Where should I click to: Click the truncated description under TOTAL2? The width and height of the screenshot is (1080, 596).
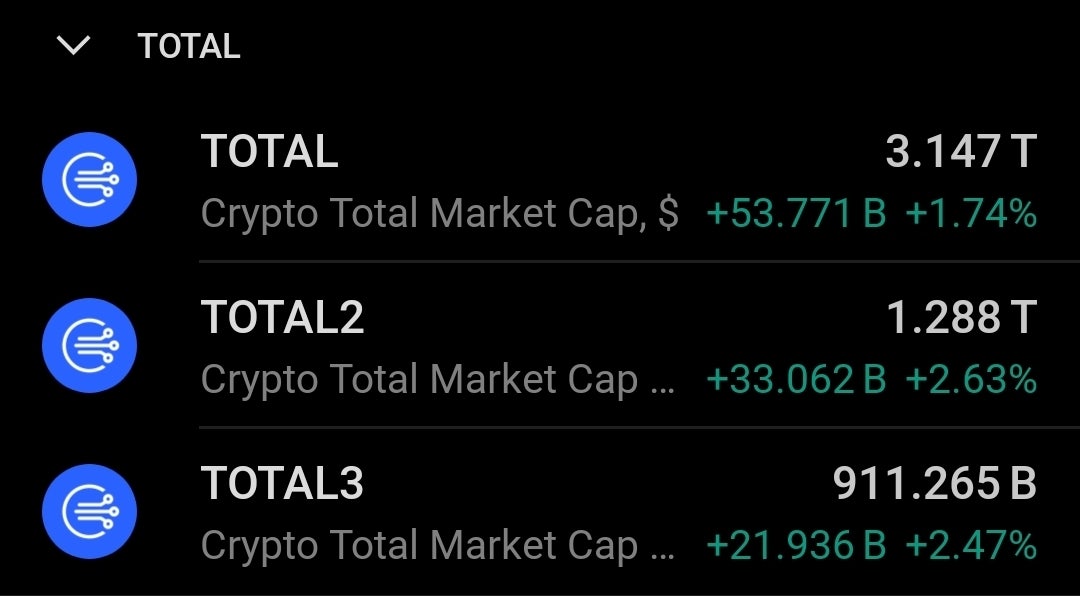click(438, 380)
